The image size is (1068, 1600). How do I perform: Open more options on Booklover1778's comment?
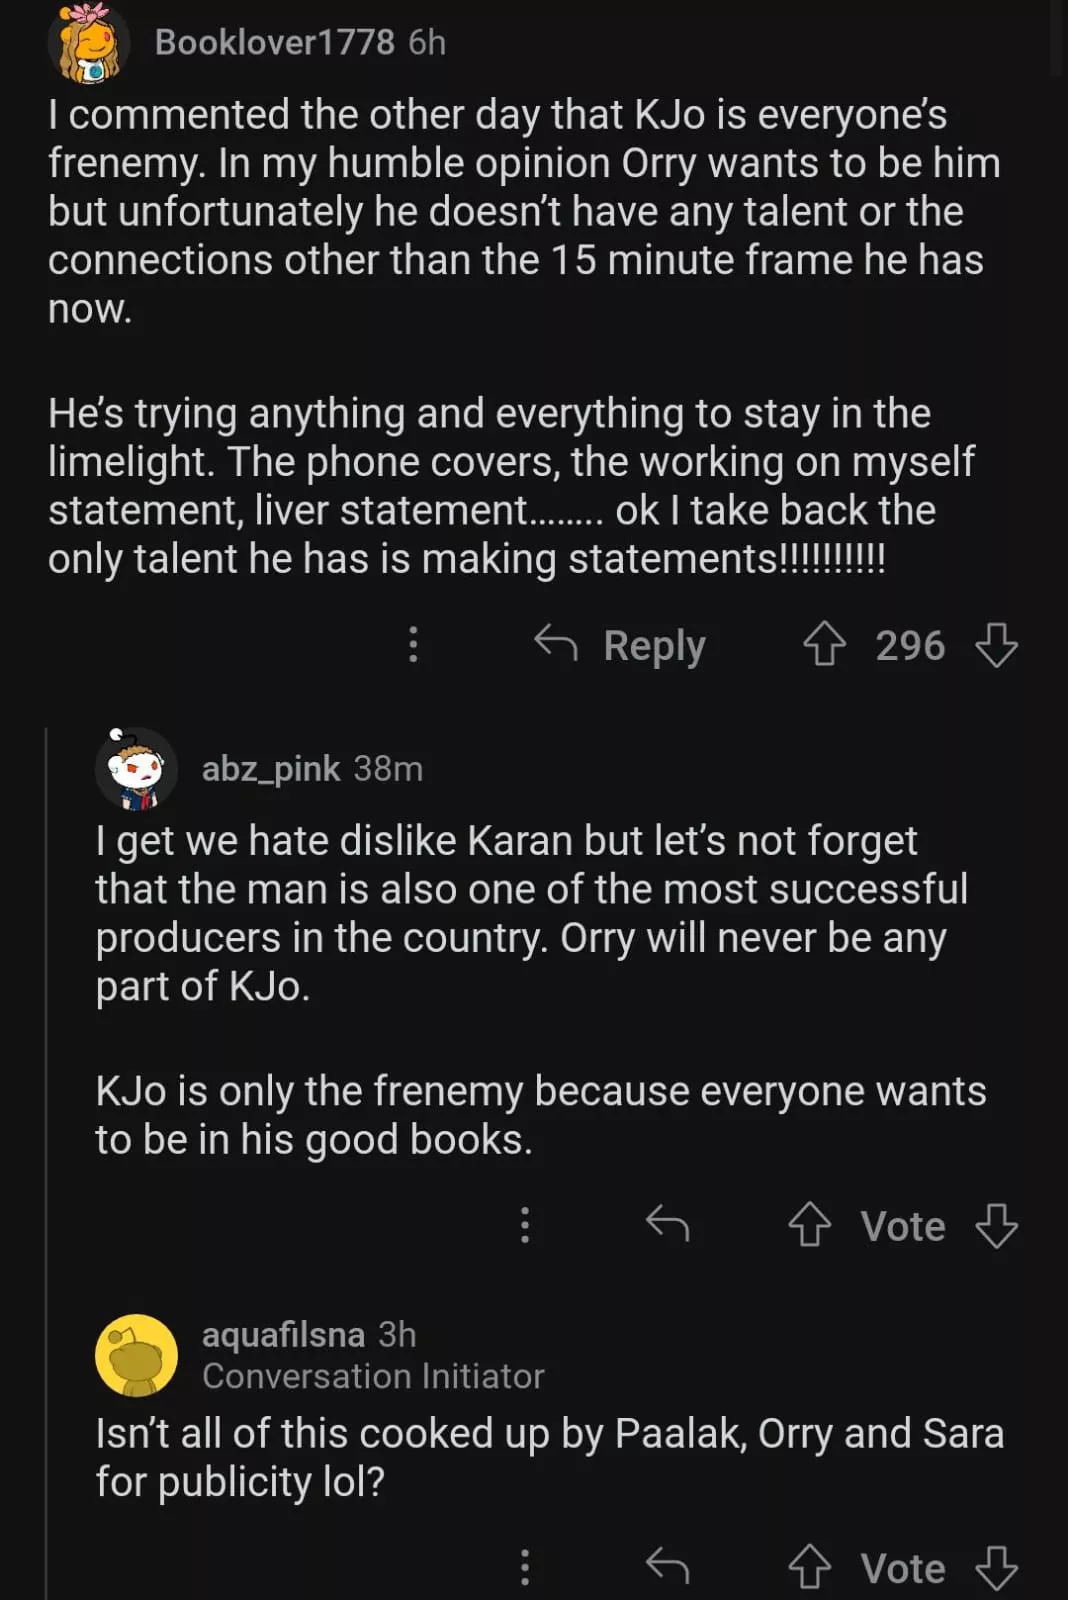tap(413, 645)
